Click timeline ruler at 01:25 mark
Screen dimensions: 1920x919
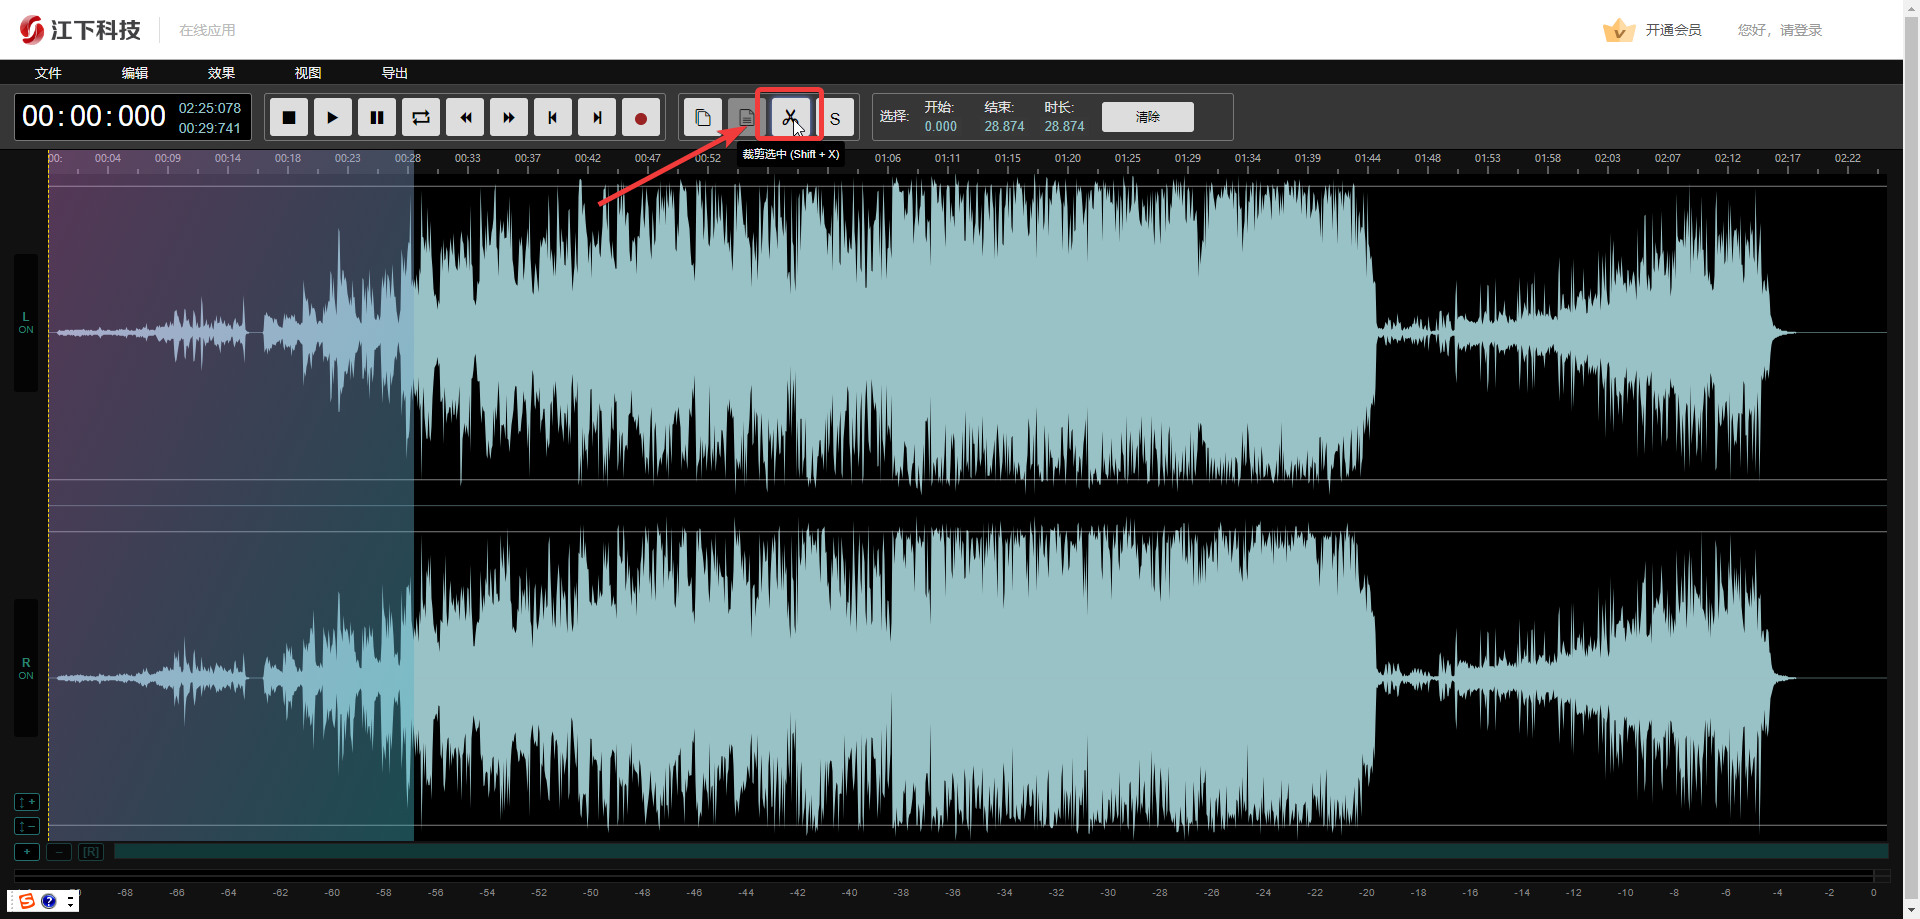tap(1128, 159)
